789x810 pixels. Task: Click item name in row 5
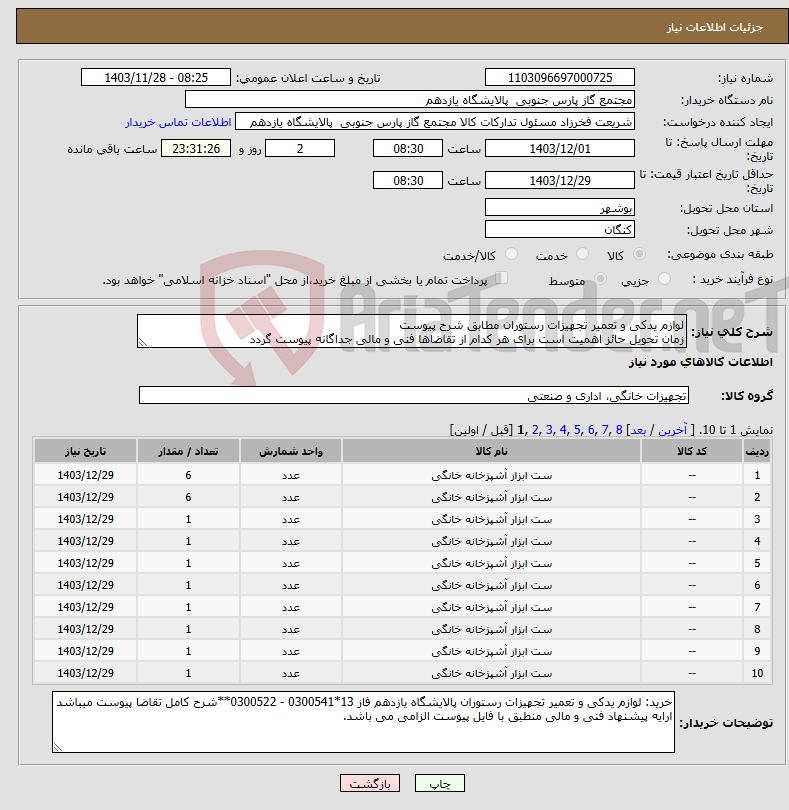(491, 563)
